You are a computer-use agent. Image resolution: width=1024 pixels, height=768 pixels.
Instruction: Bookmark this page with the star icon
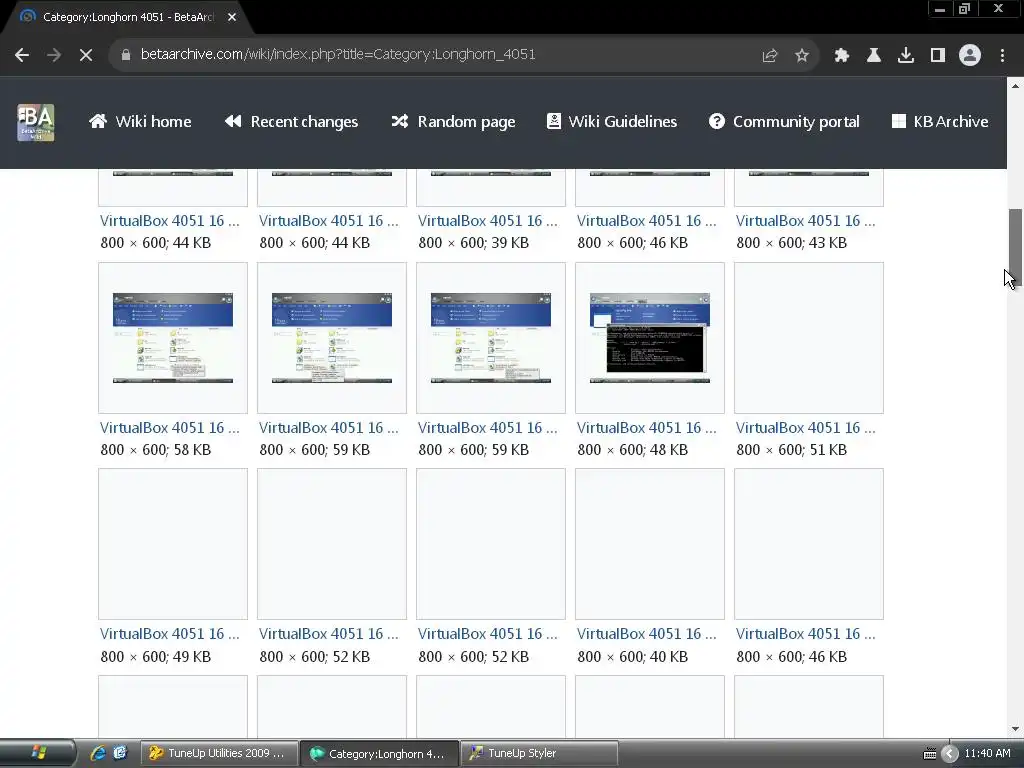point(802,56)
